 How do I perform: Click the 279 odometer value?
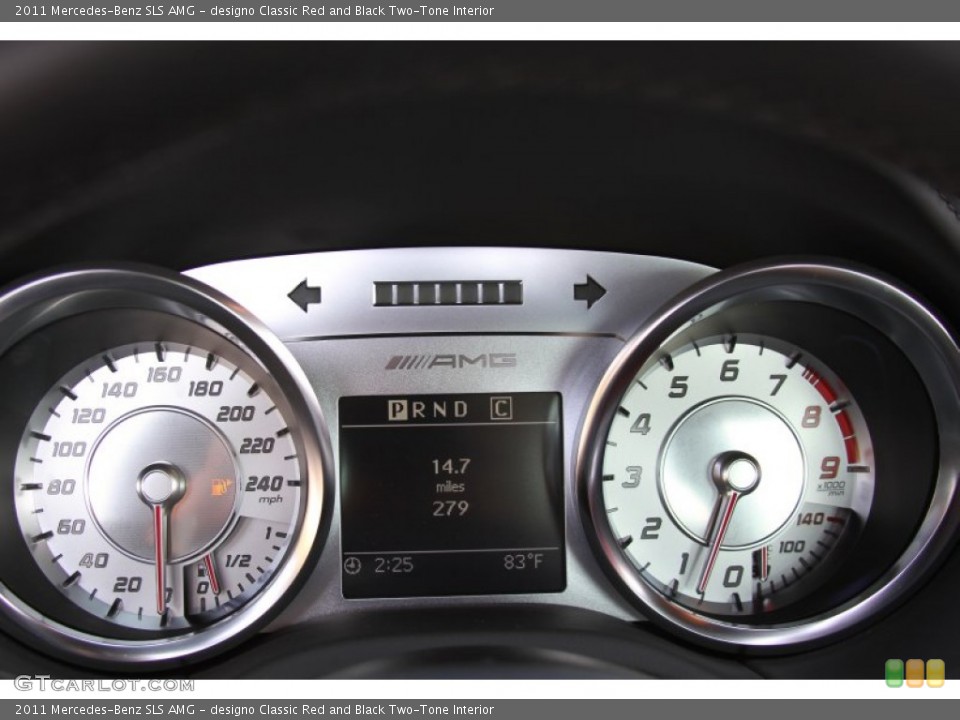click(x=451, y=508)
